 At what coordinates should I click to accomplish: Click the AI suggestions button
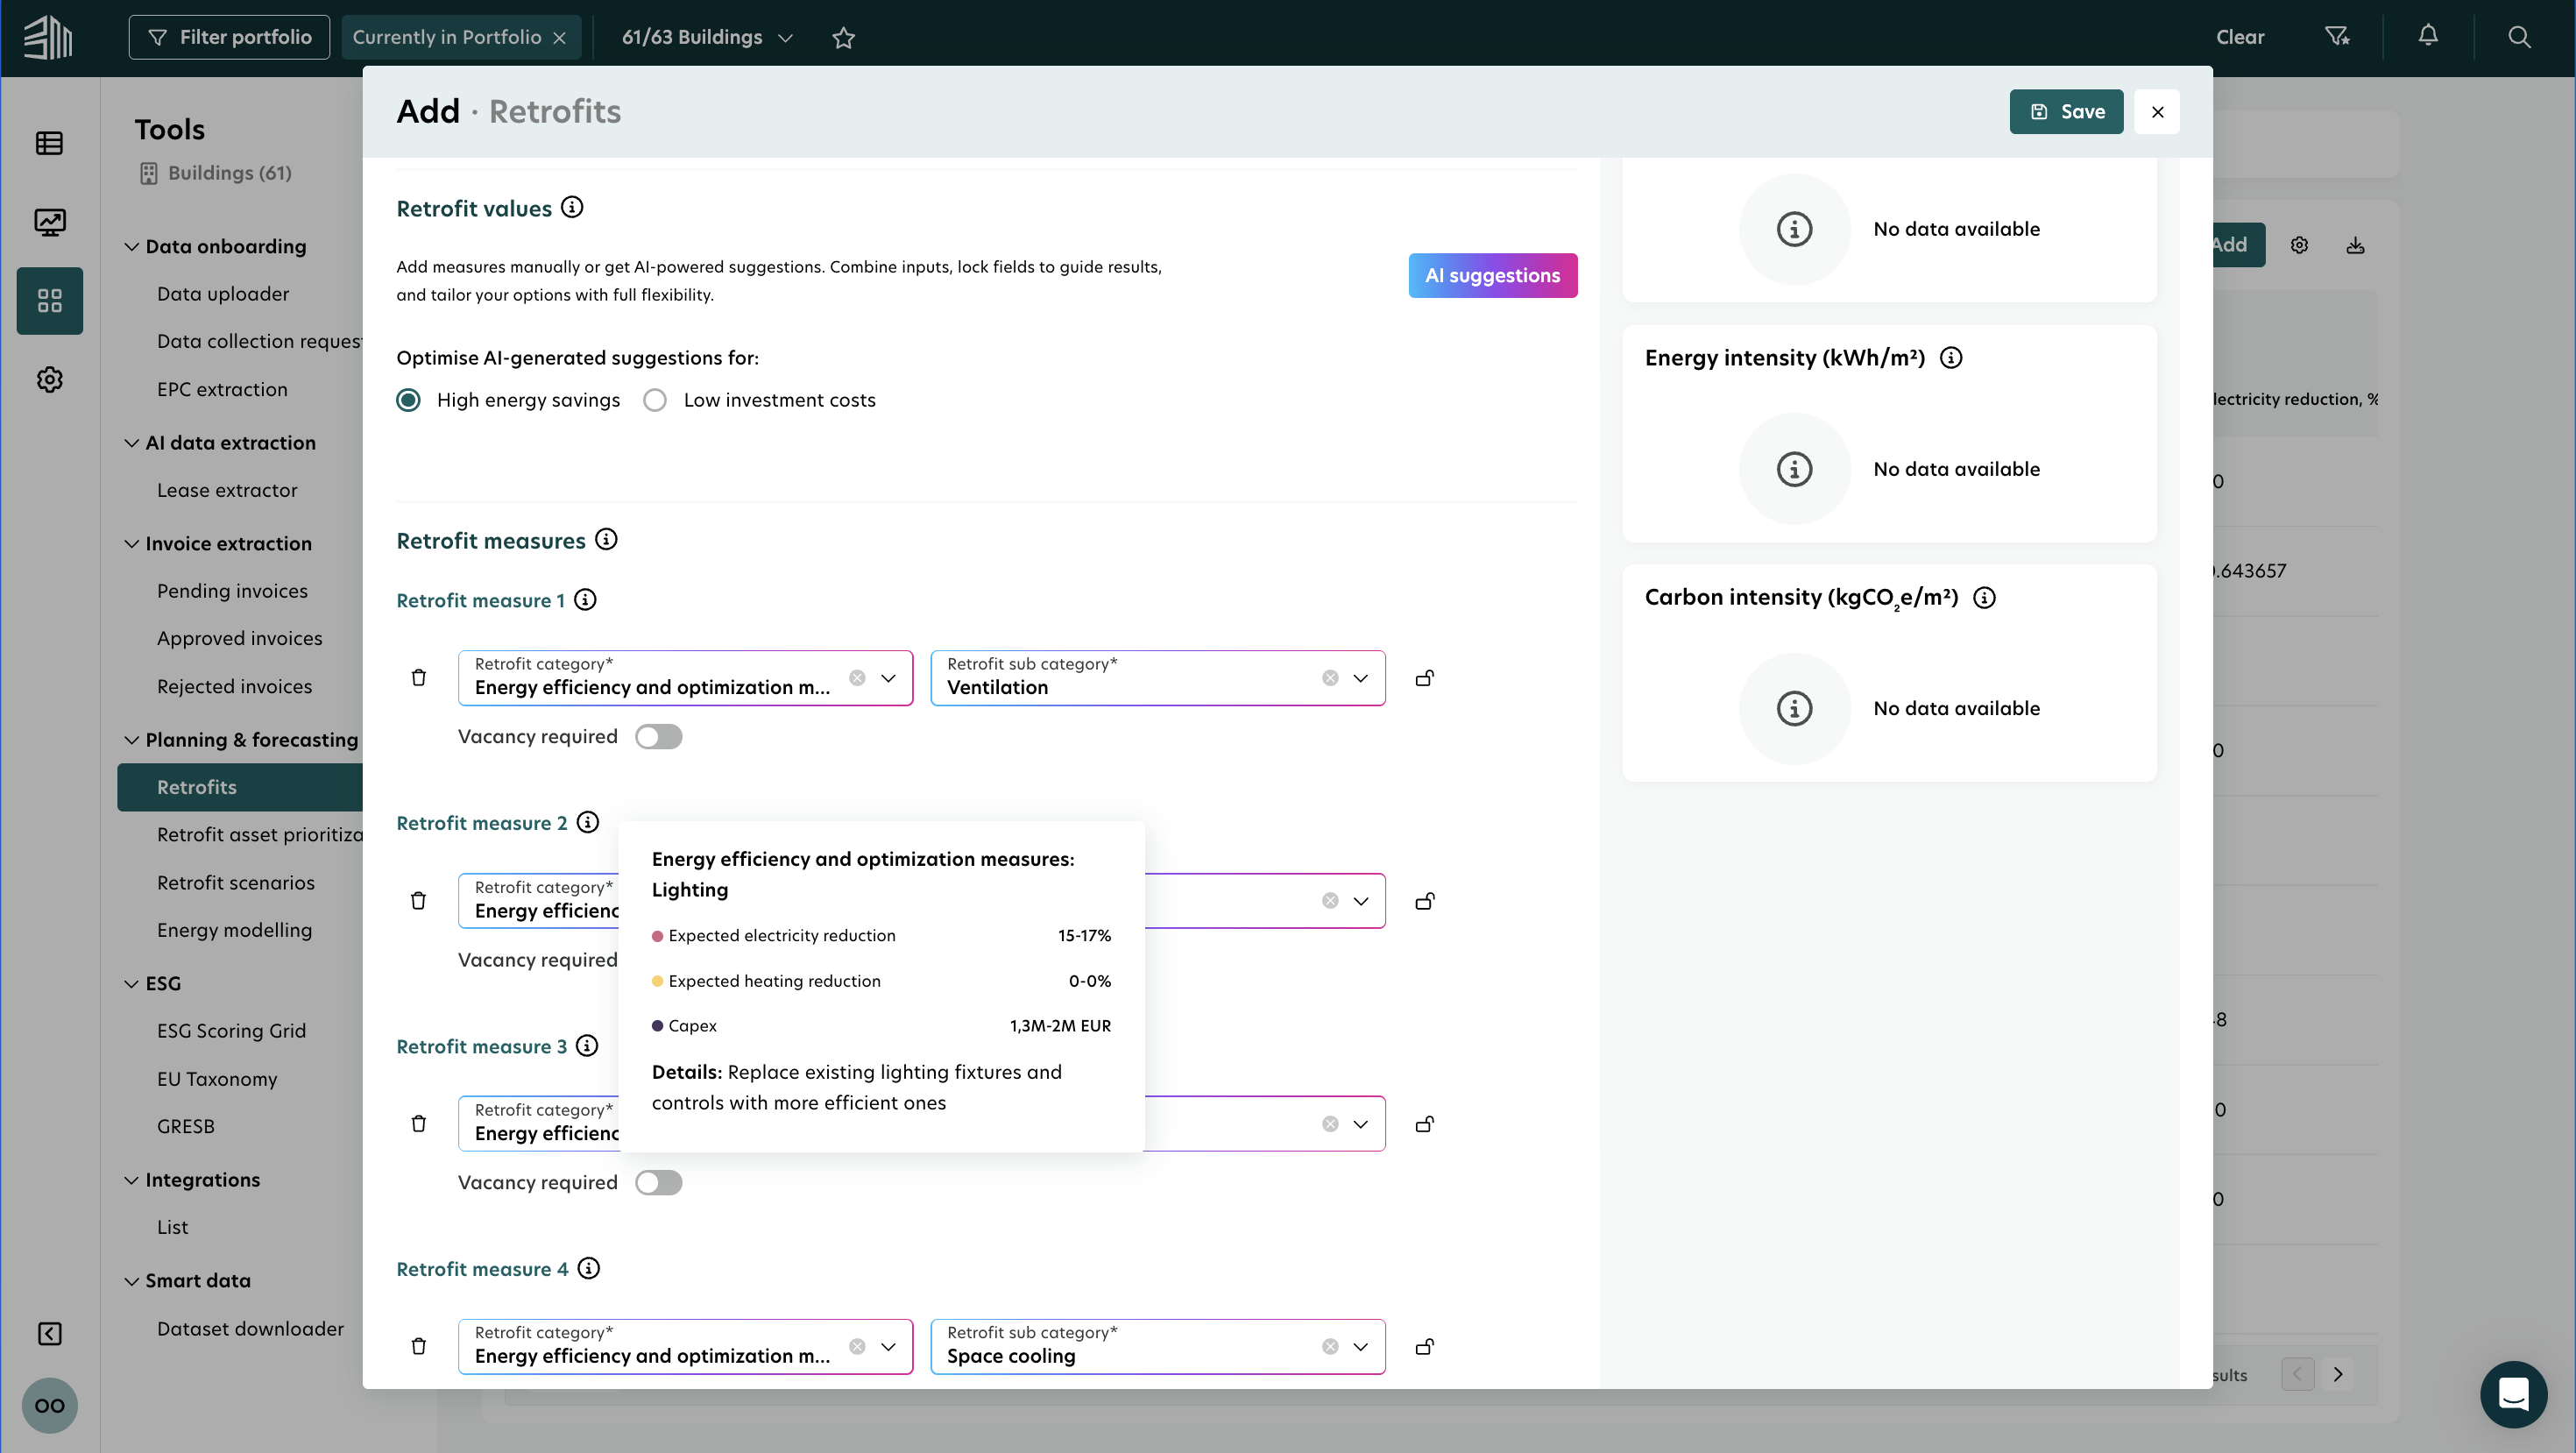click(x=1492, y=275)
